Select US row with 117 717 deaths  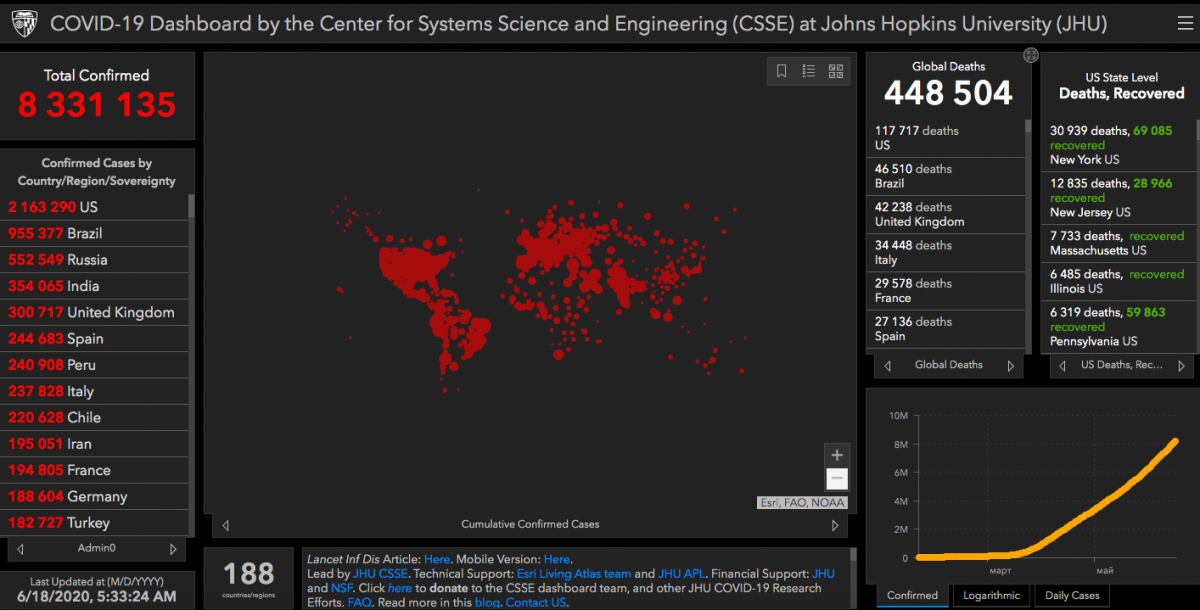point(945,138)
